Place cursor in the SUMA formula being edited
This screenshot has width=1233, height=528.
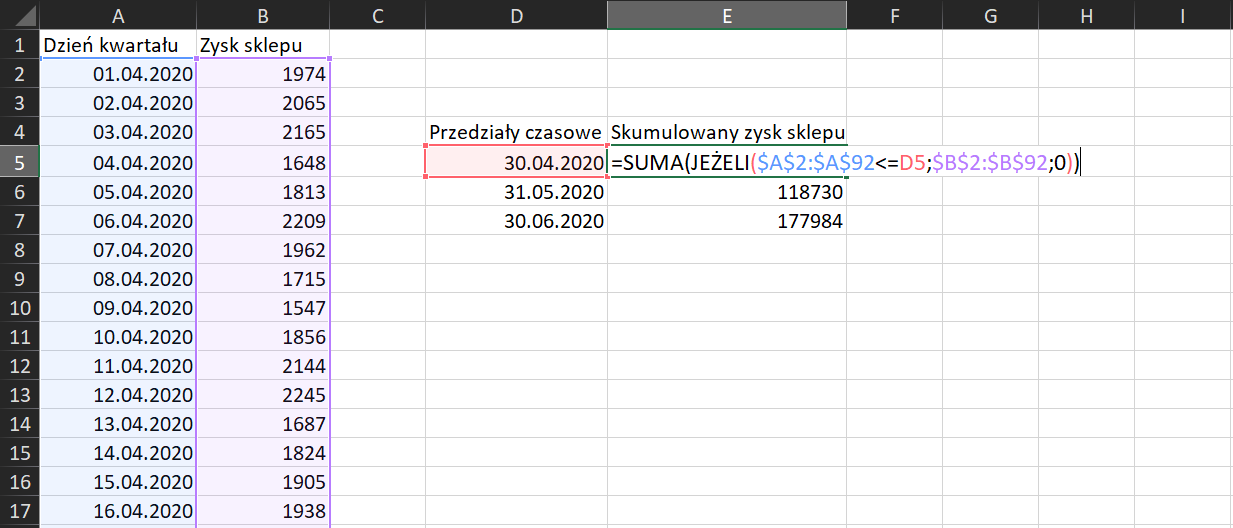click(846, 162)
